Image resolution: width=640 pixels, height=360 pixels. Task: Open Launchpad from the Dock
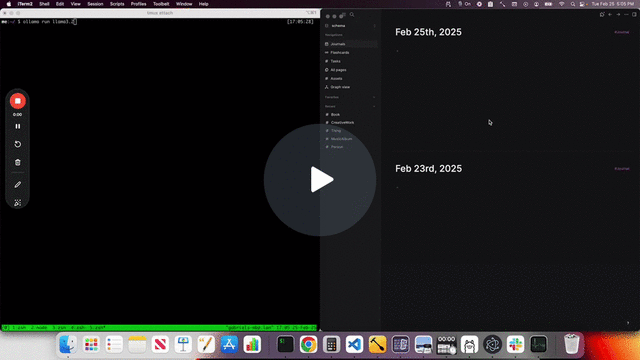(x=91, y=344)
